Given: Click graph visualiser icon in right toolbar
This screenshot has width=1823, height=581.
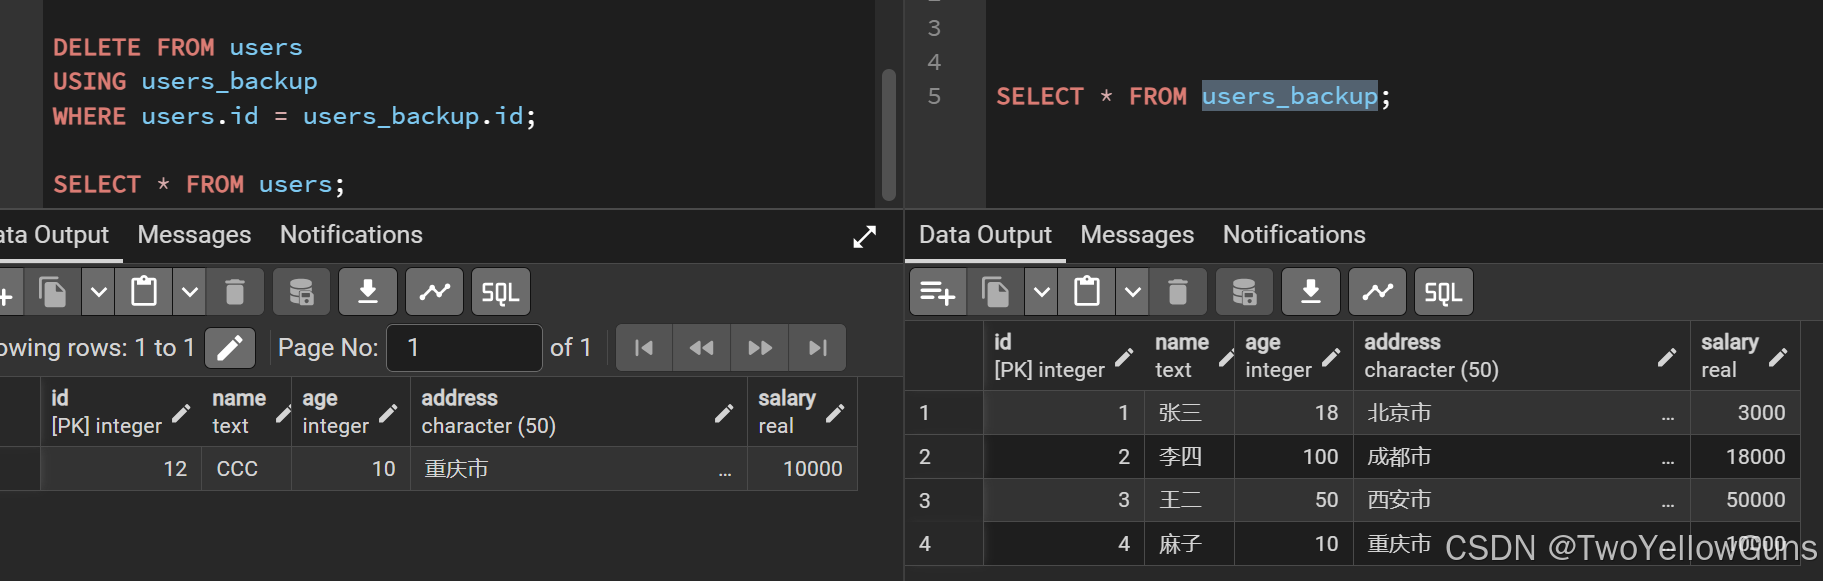Looking at the screenshot, I should tap(1377, 292).
